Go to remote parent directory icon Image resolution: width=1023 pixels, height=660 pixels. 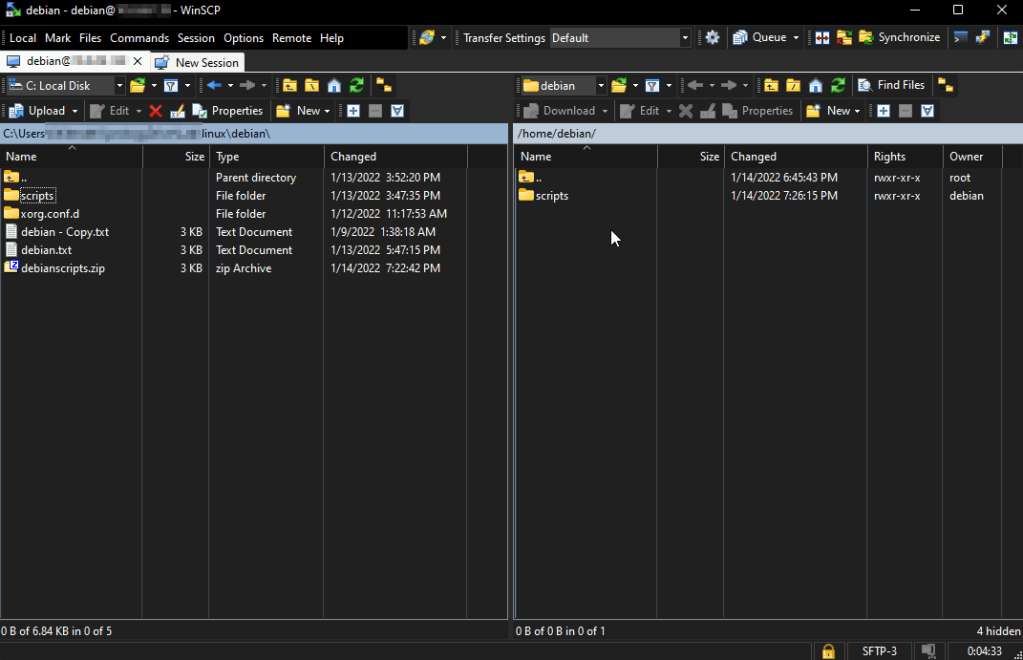[x=771, y=86]
